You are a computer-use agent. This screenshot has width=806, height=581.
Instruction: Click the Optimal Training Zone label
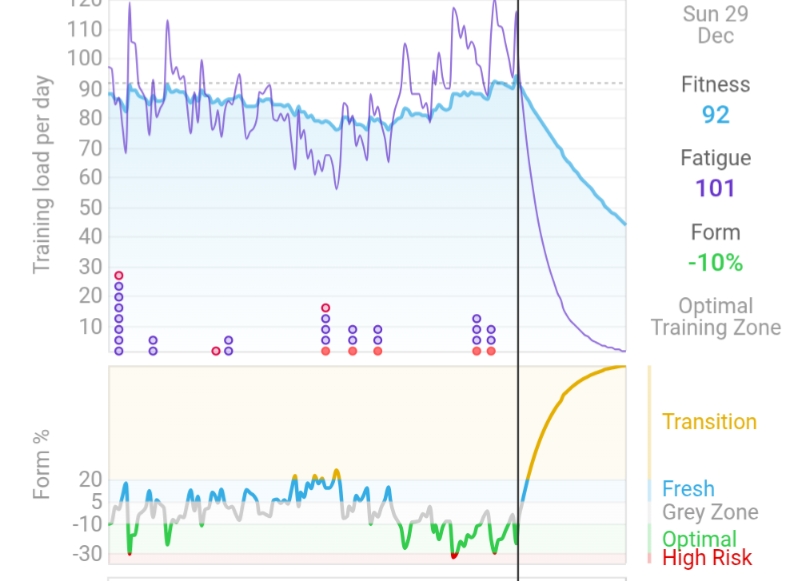click(715, 317)
